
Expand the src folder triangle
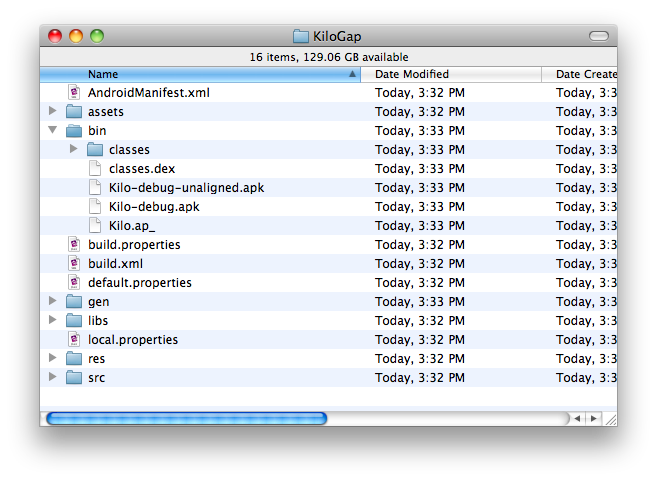click(53, 377)
